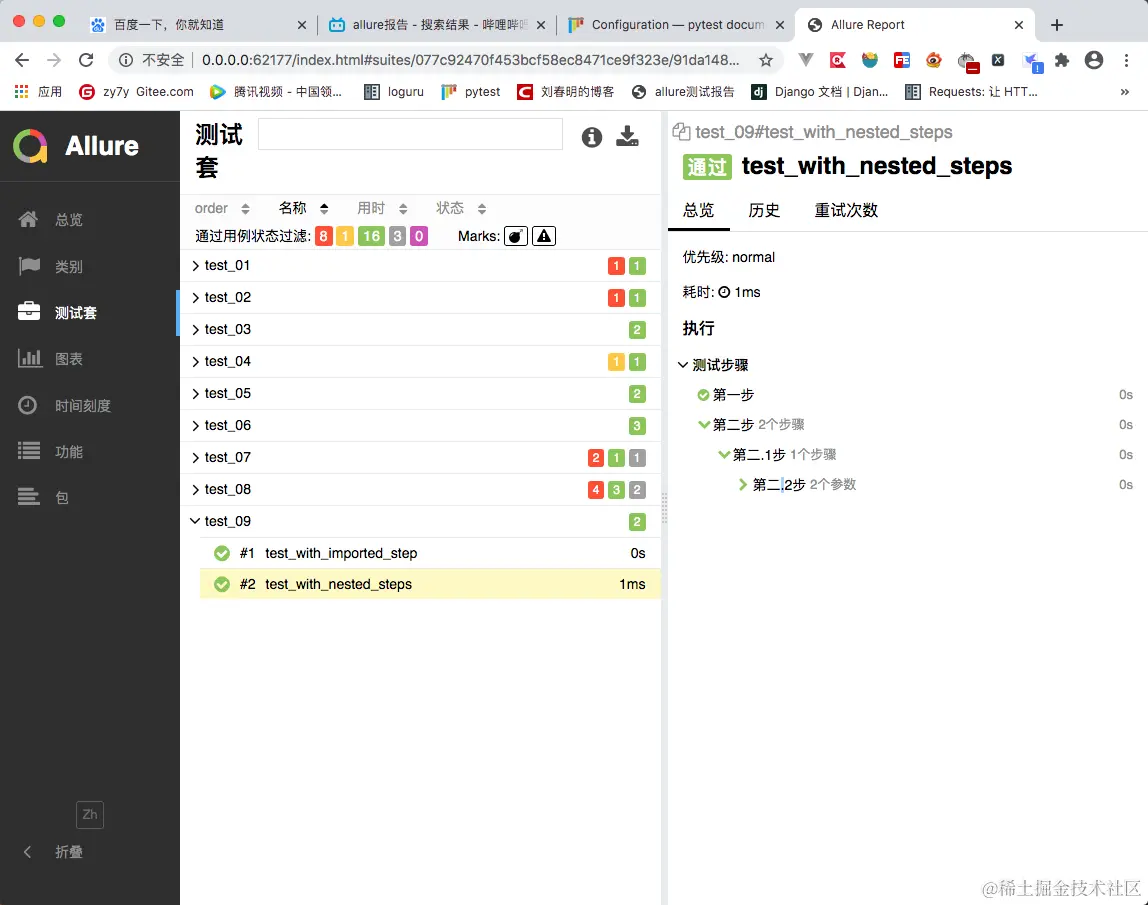The image size is (1148, 905).
Task: Expand the test_04 suite
Action: tap(420, 362)
